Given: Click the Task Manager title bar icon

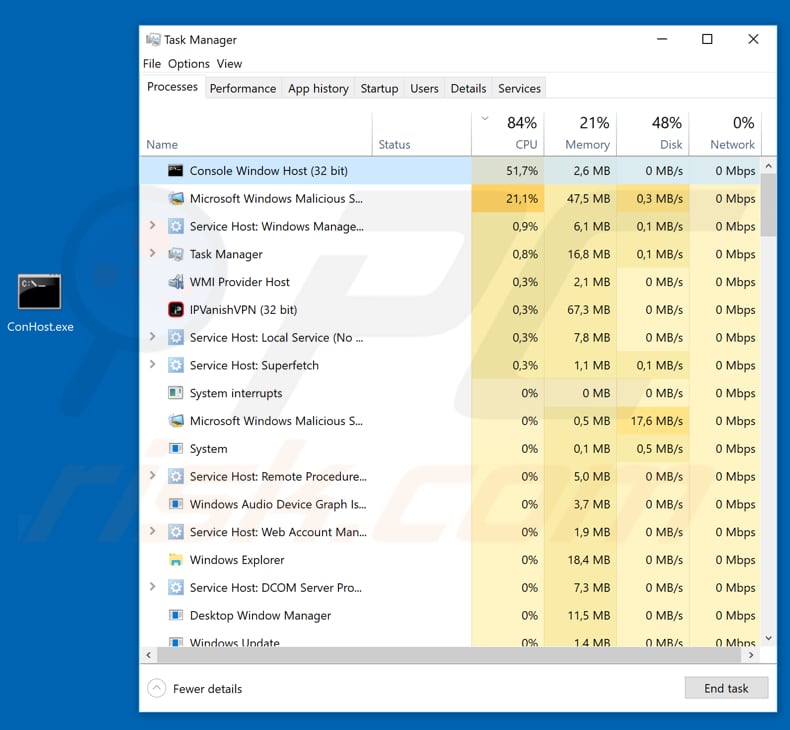Looking at the screenshot, I should click(x=153, y=39).
